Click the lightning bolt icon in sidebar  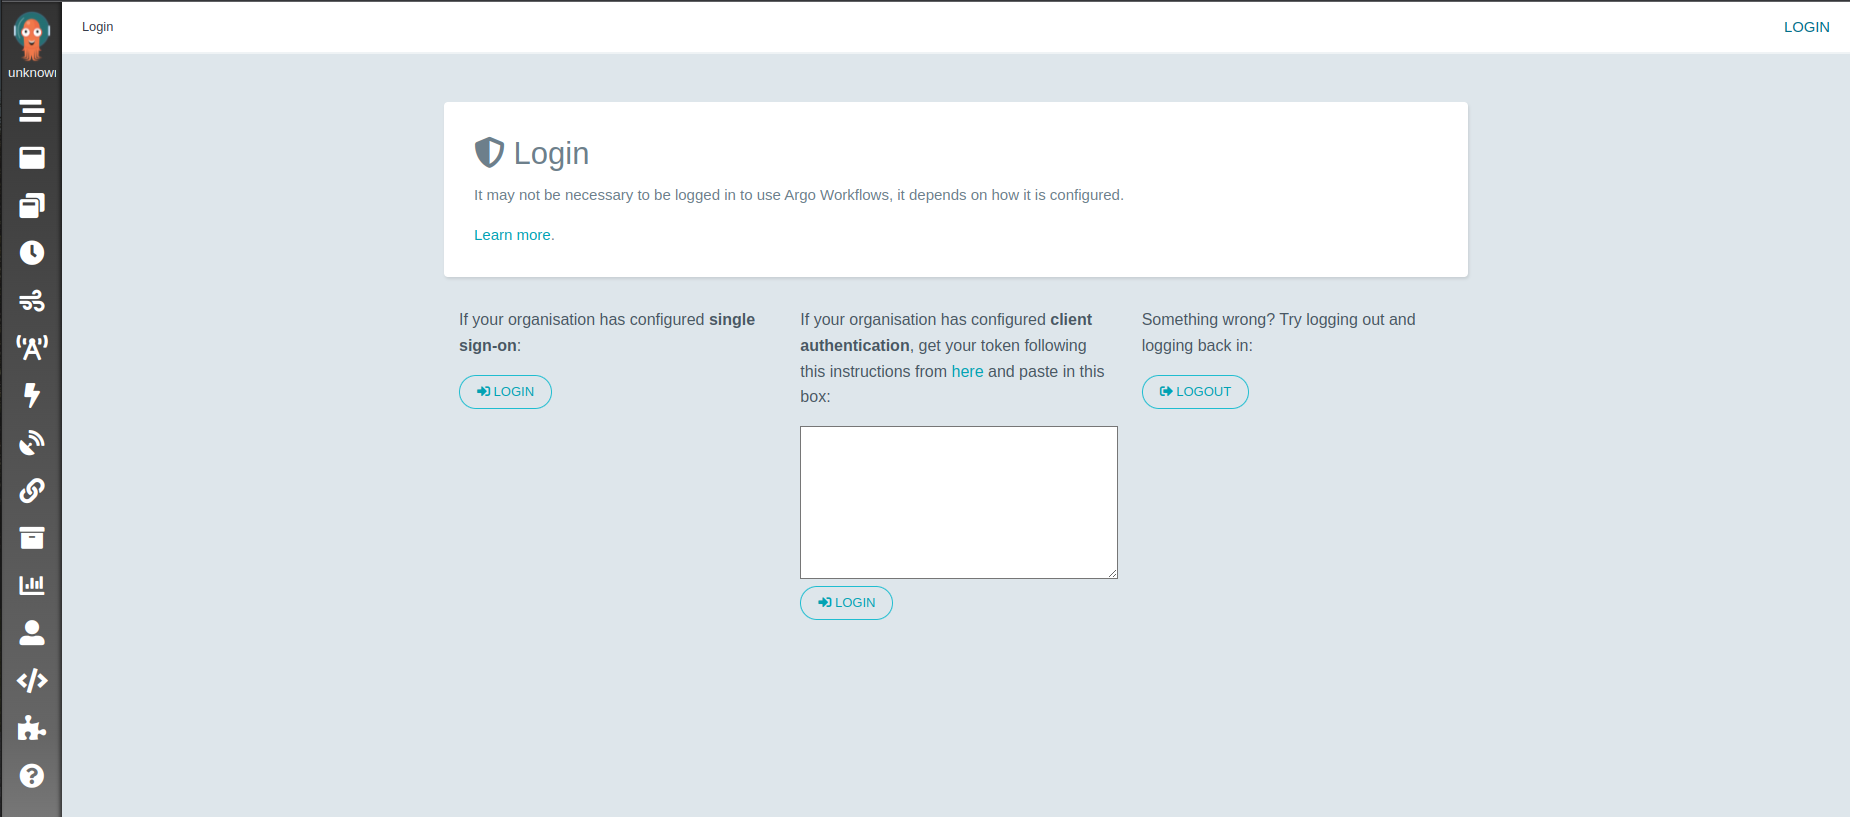(32, 395)
